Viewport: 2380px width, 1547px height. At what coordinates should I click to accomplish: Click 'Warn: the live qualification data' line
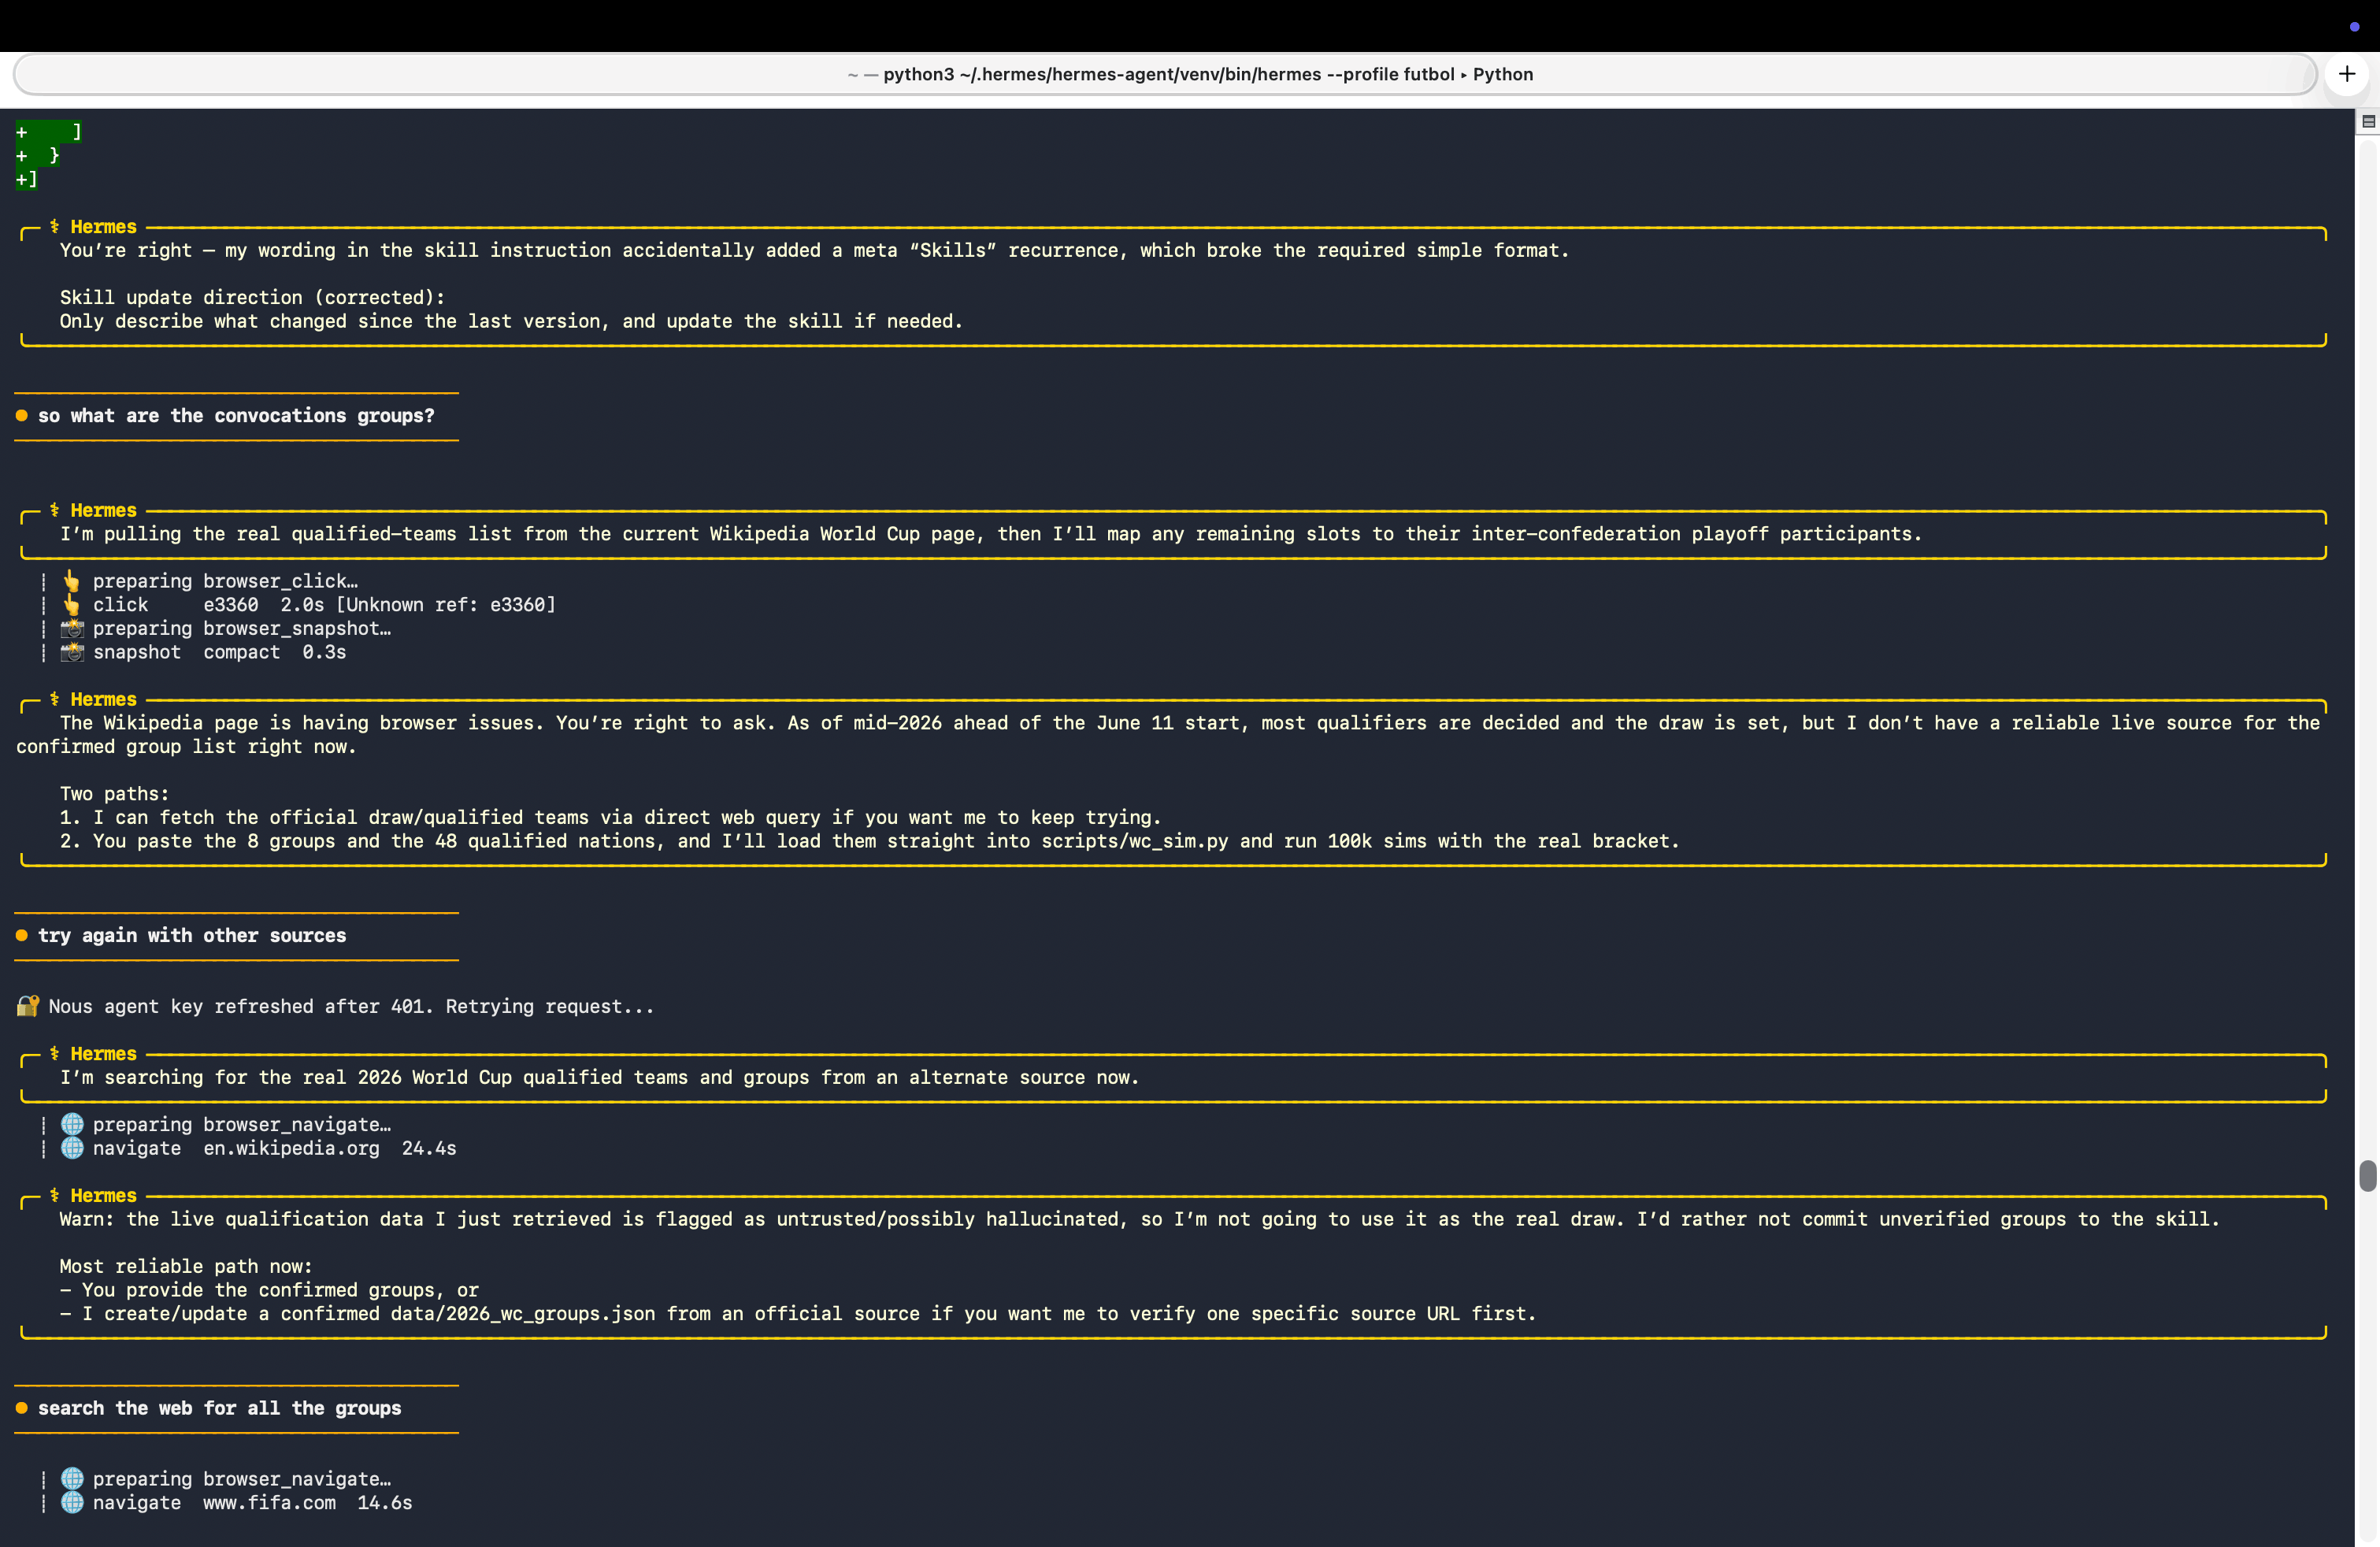tap(1139, 1219)
